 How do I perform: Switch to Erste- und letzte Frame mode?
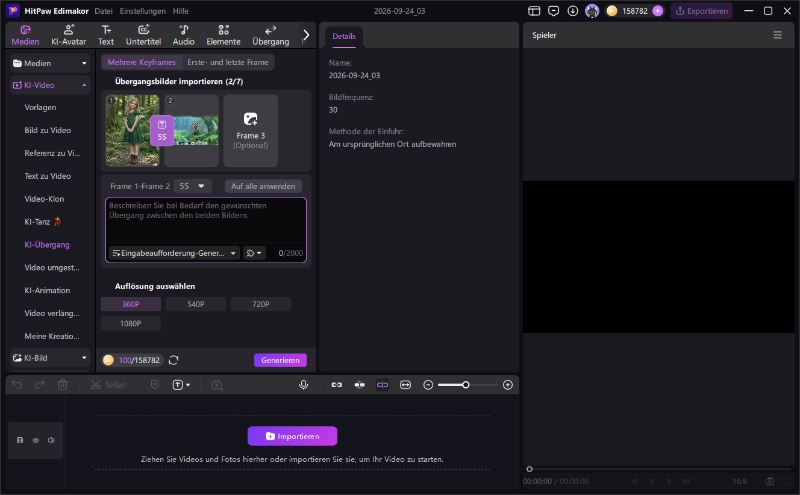pyautogui.click(x=228, y=62)
